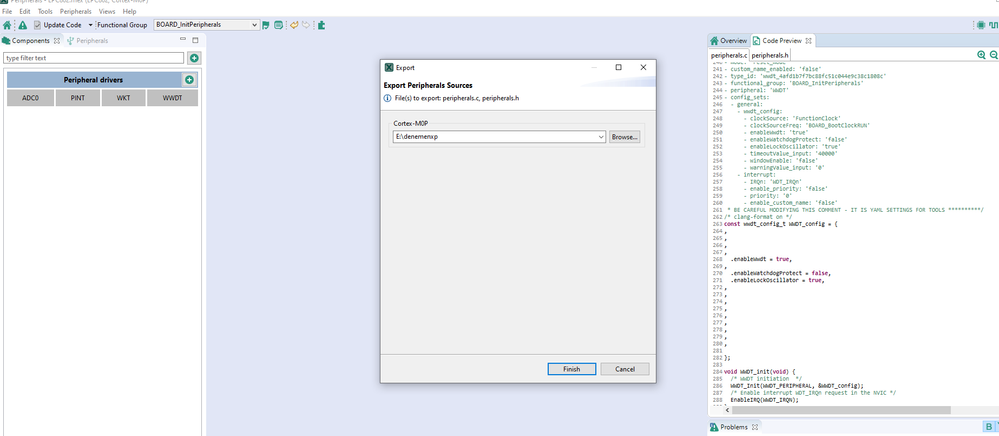This screenshot has height=436, width=999.
Task: Focus the 'type filter text' field
Action: click(x=94, y=58)
